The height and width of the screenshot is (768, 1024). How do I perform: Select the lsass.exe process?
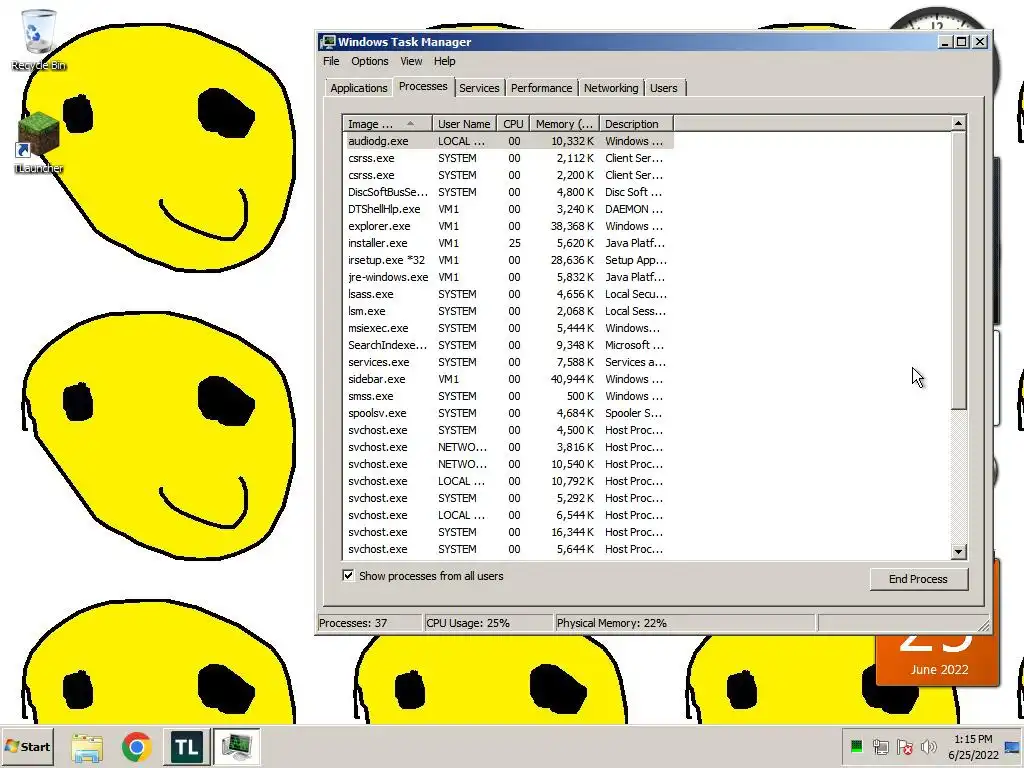coord(508,294)
